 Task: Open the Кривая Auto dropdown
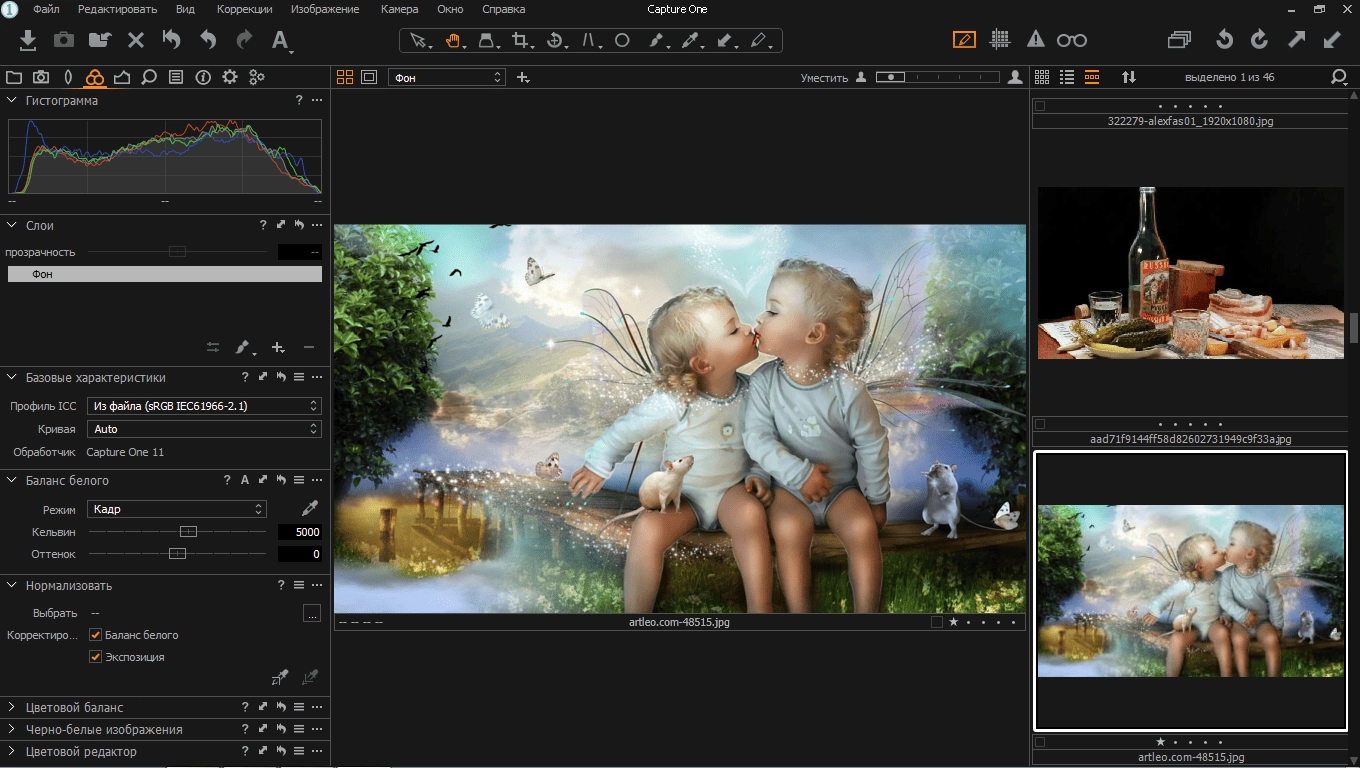point(204,429)
